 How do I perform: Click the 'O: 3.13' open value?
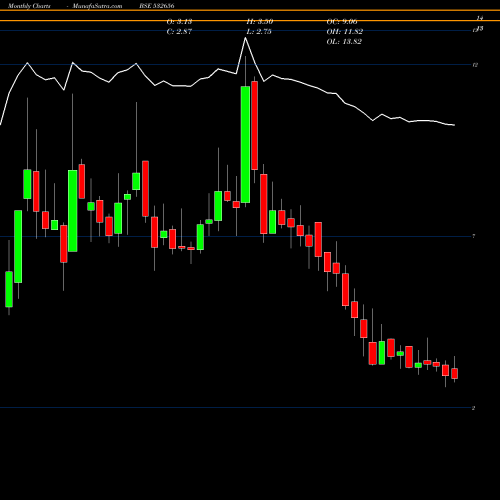pos(179,22)
